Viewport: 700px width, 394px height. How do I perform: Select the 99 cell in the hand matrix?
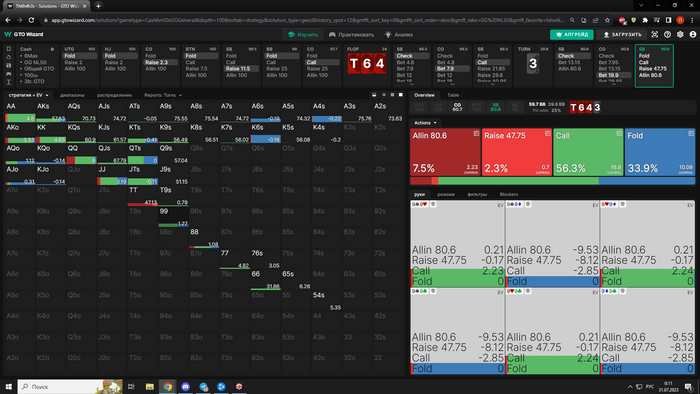(x=173, y=217)
